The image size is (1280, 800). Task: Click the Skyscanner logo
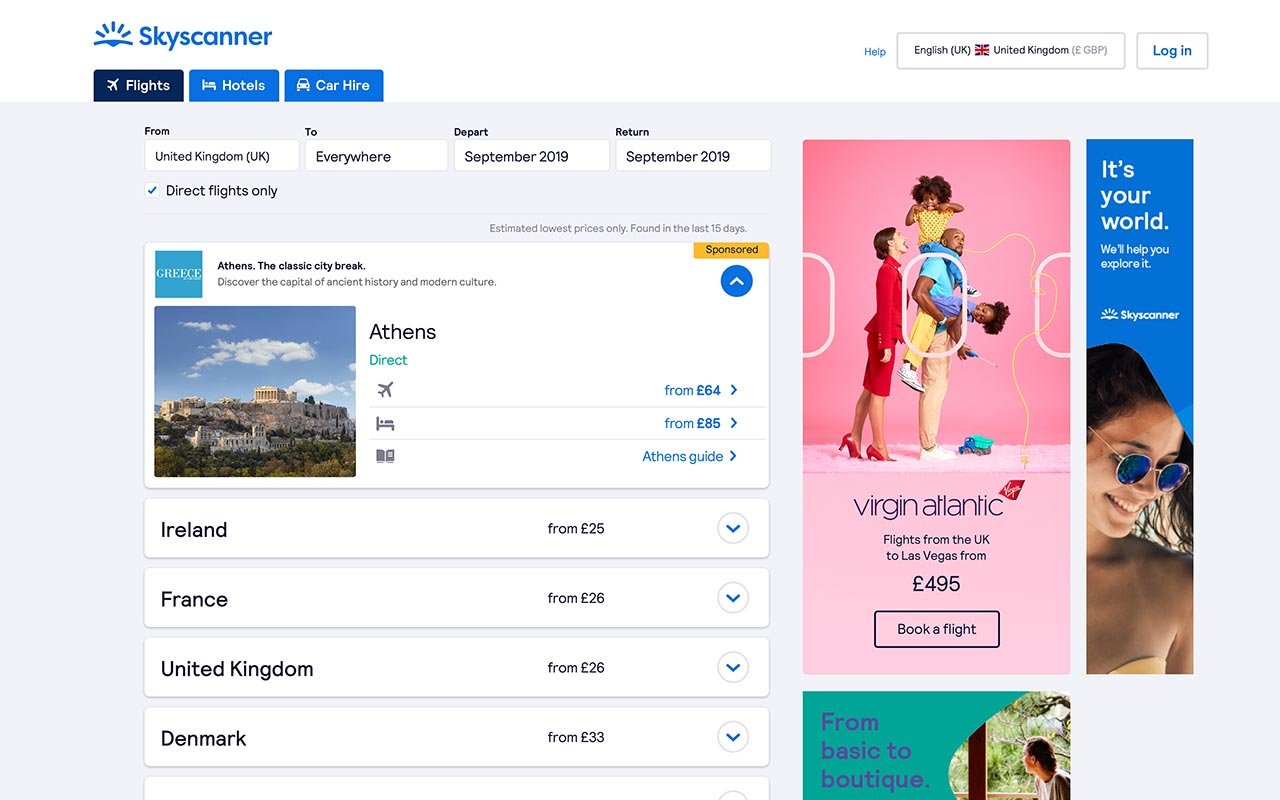point(183,37)
